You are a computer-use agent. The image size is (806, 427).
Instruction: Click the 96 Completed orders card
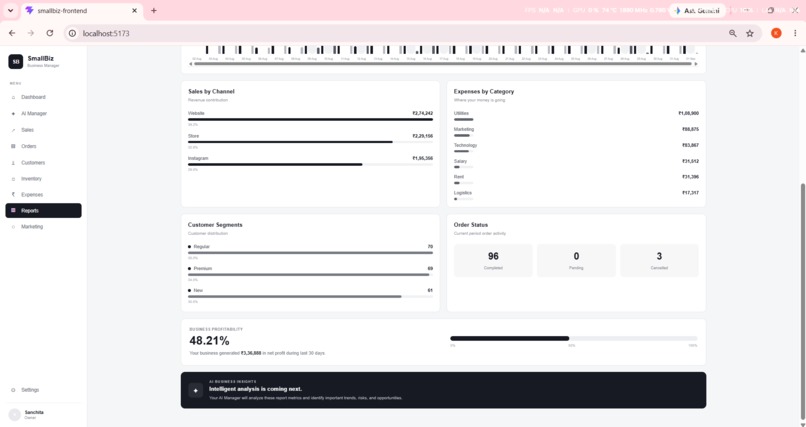click(x=493, y=261)
